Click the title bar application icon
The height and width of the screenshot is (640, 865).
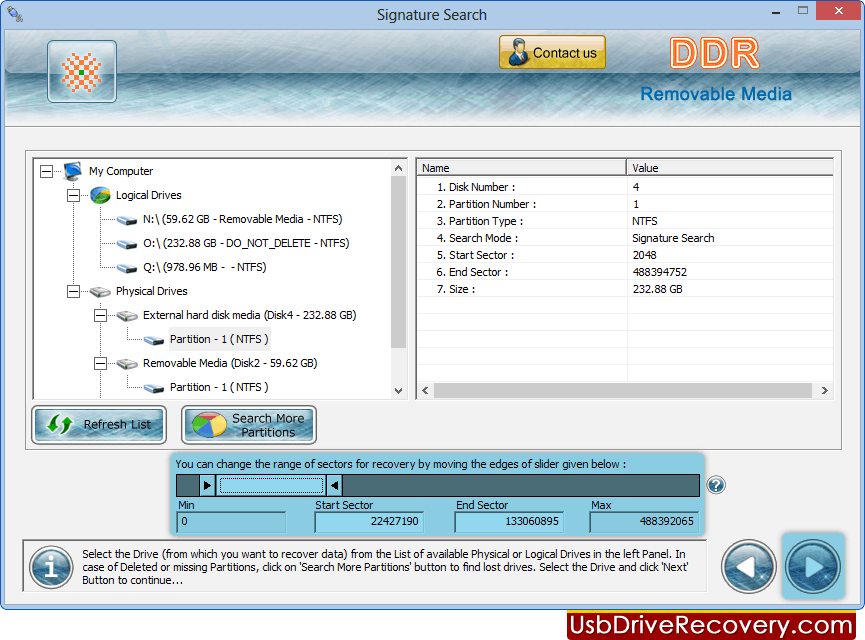(15, 14)
